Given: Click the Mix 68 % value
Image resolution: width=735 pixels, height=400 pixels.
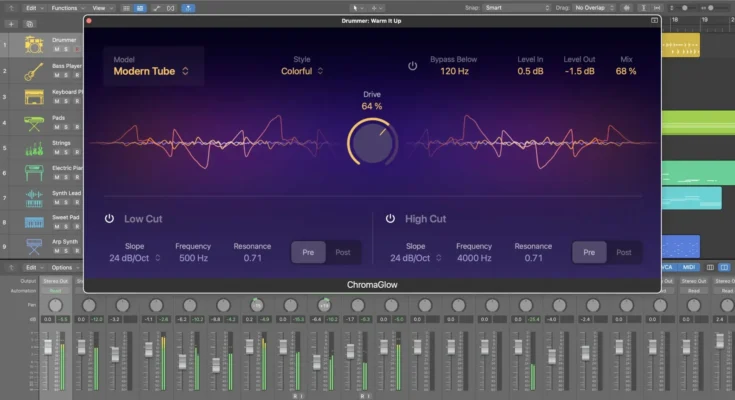Looking at the screenshot, I should (626, 71).
